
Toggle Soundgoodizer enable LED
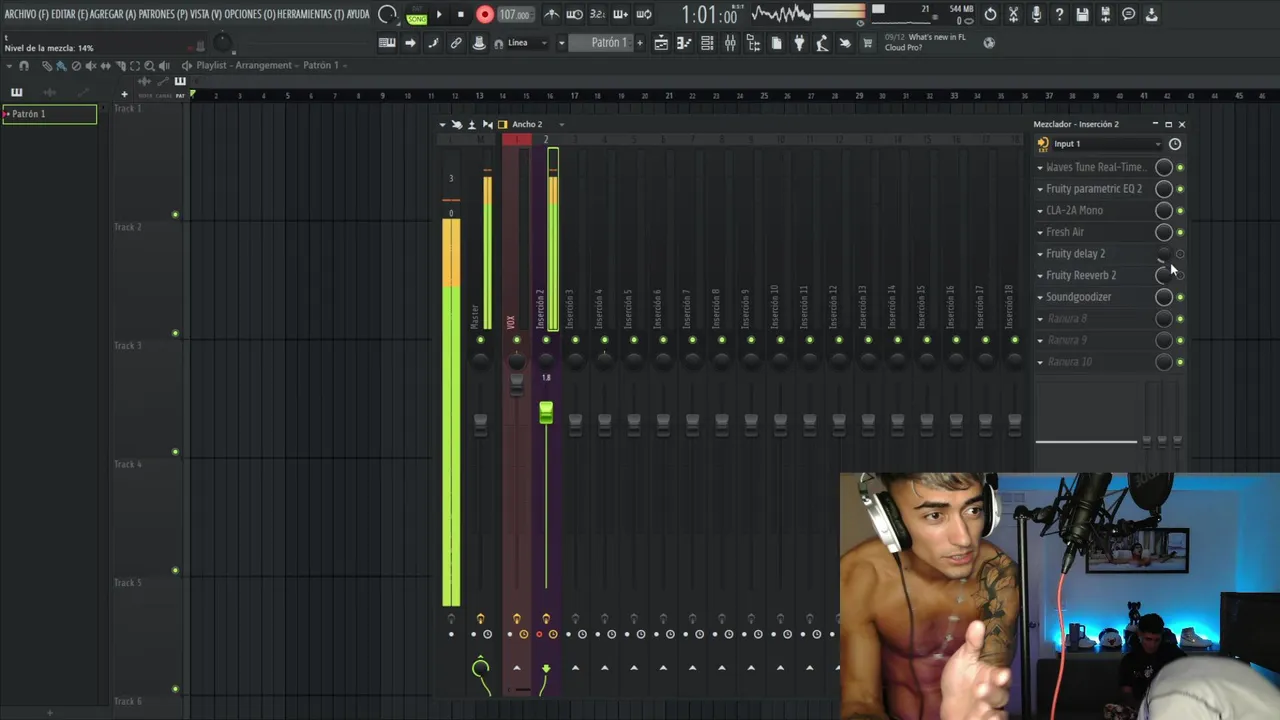[x=1180, y=297]
